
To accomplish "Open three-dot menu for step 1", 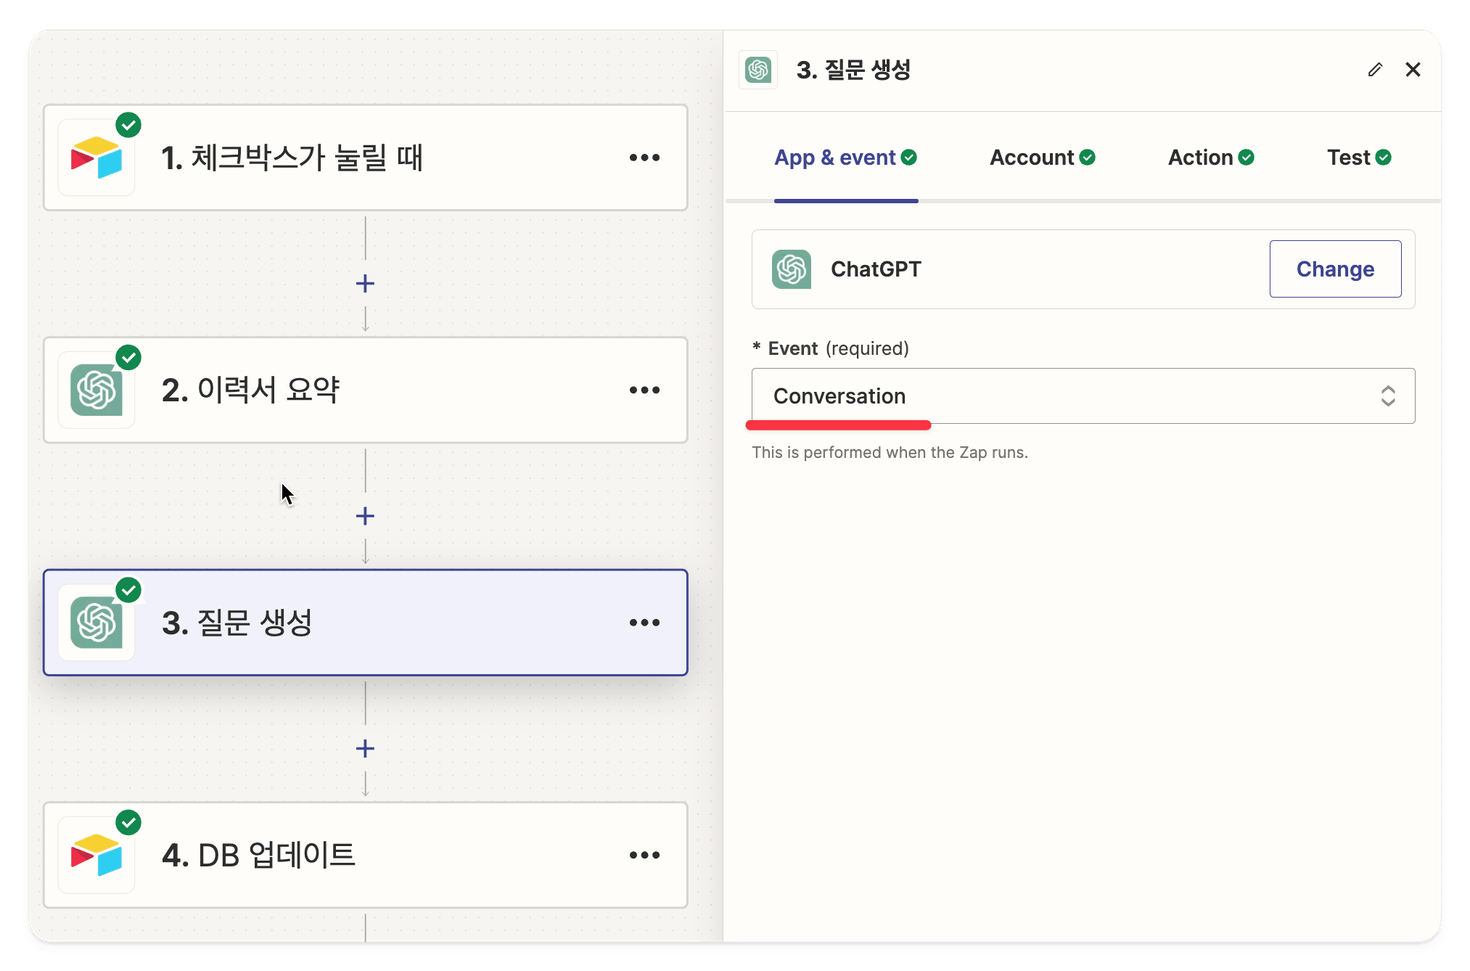I will pos(644,158).
